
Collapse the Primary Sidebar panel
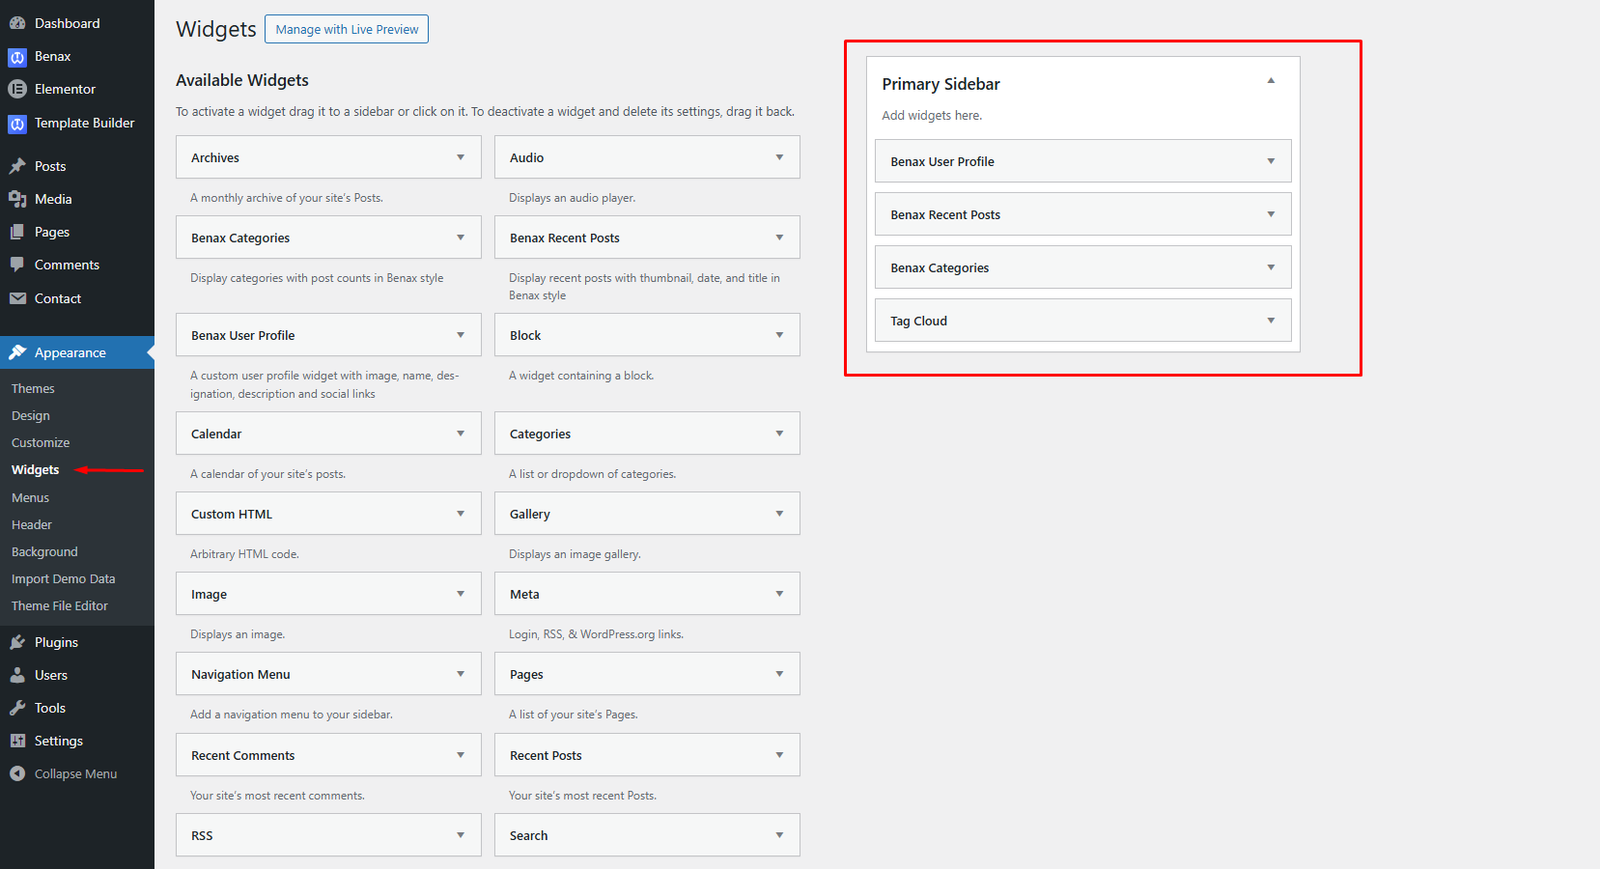[1271, 81]
